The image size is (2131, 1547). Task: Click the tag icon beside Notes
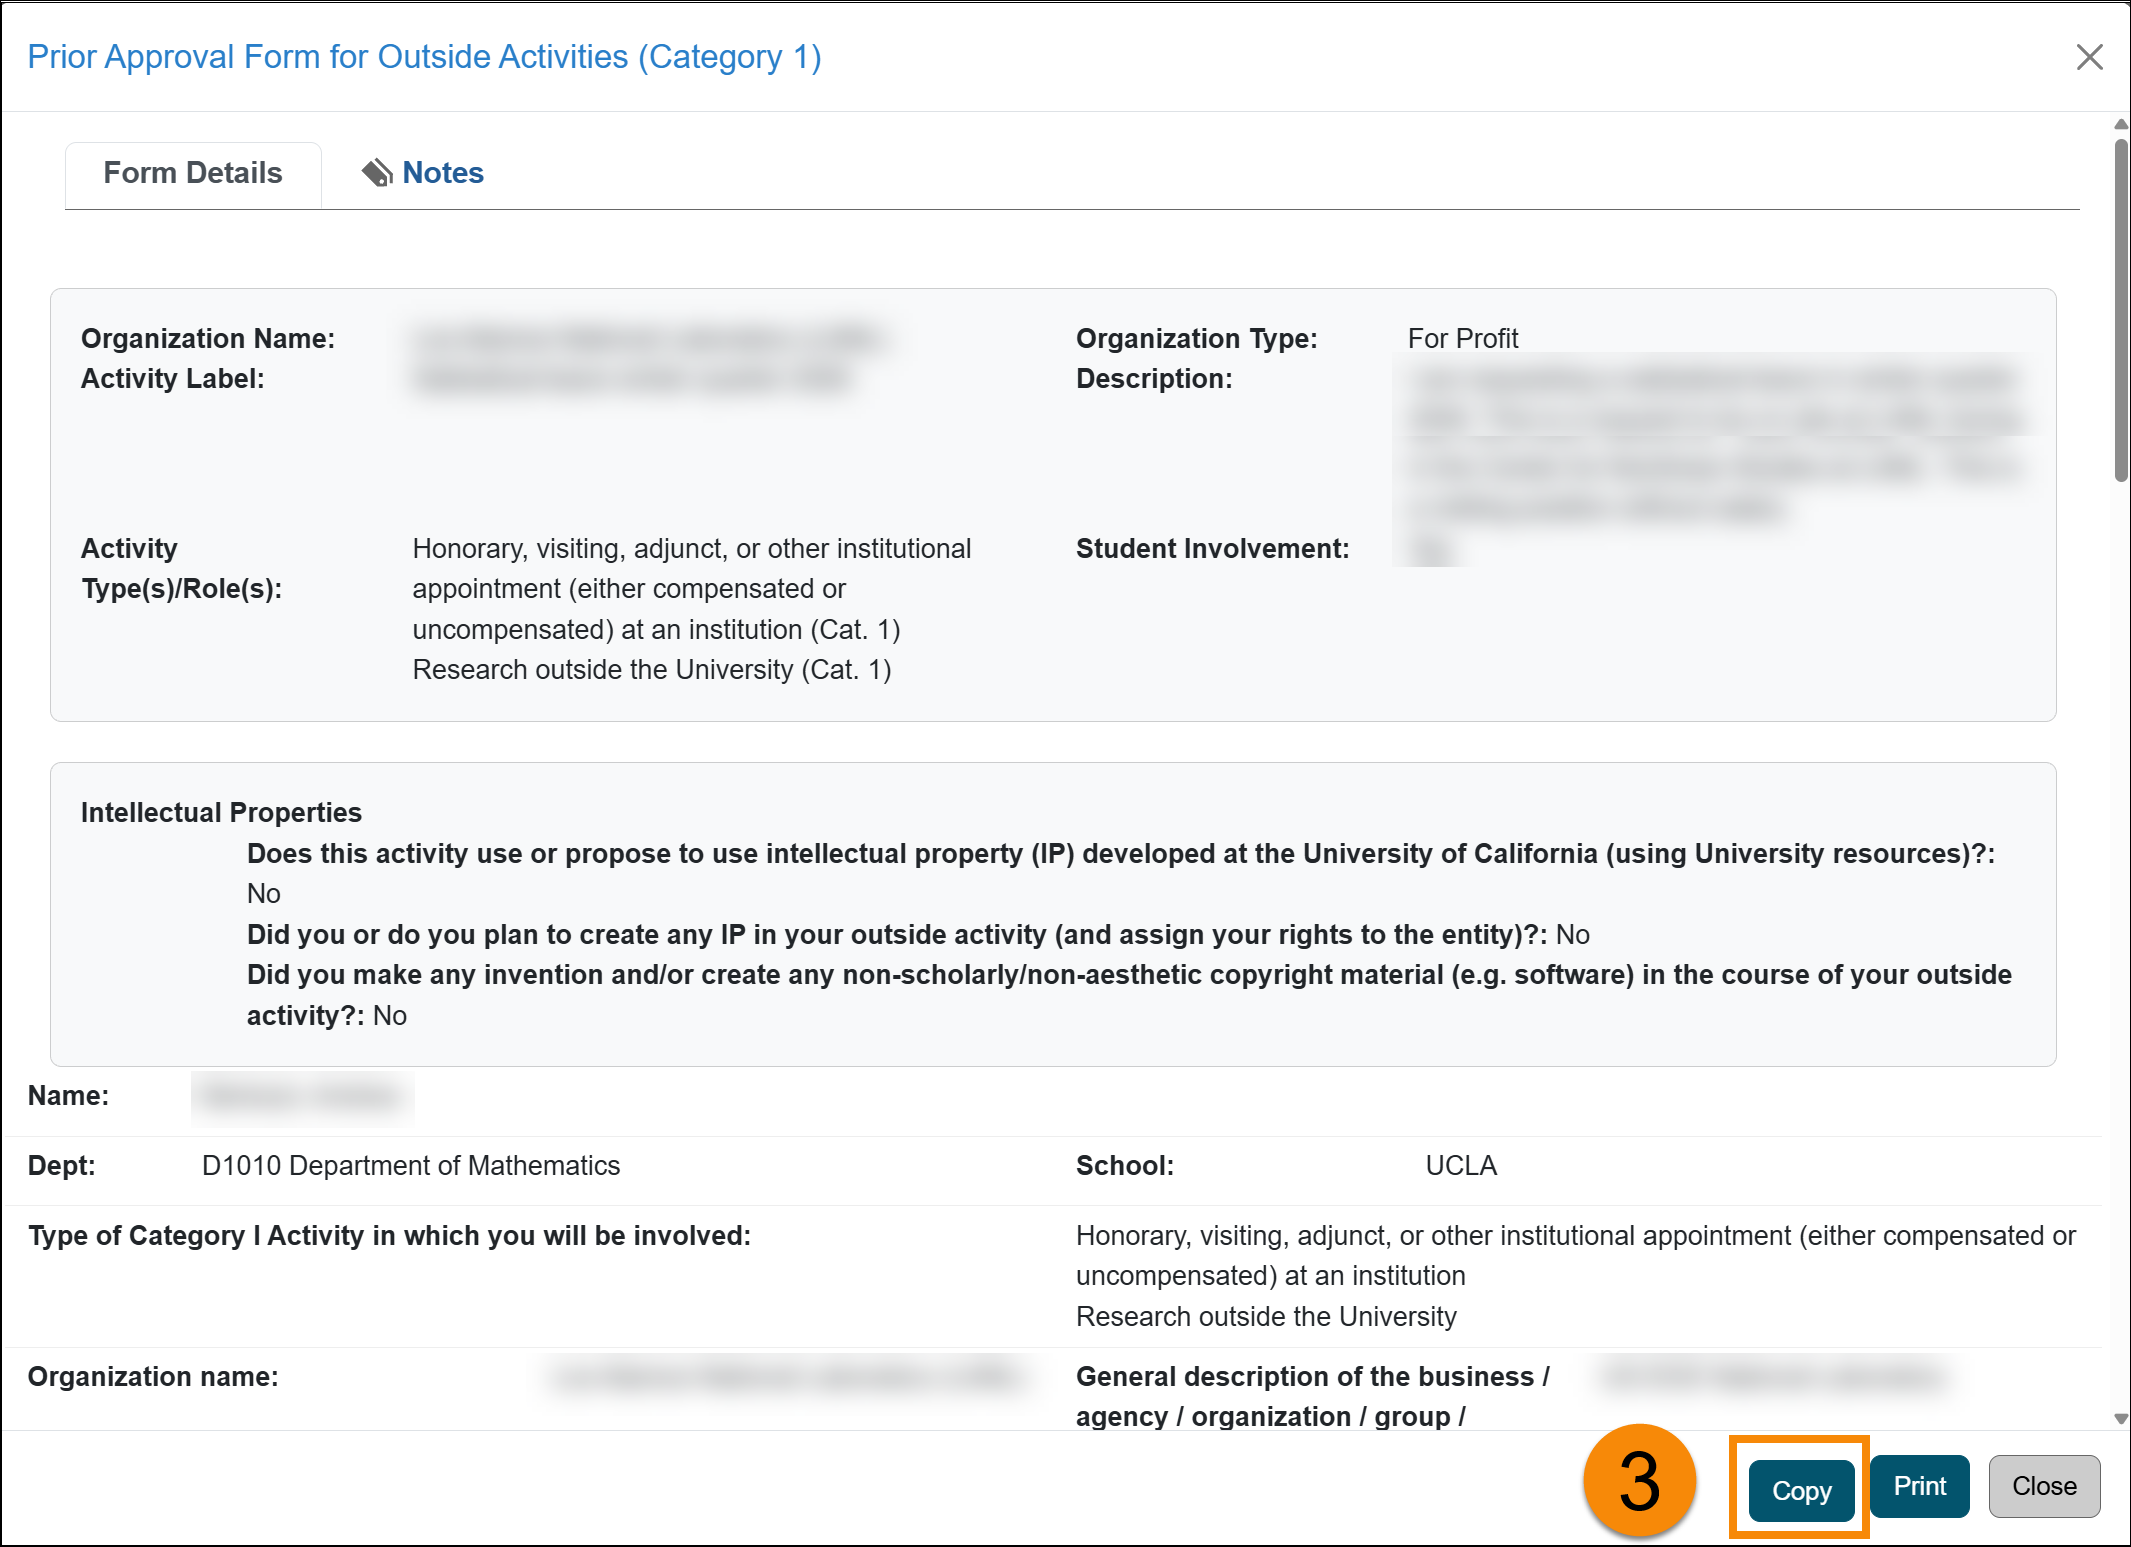pyautogui.click(x=377, y=173)
